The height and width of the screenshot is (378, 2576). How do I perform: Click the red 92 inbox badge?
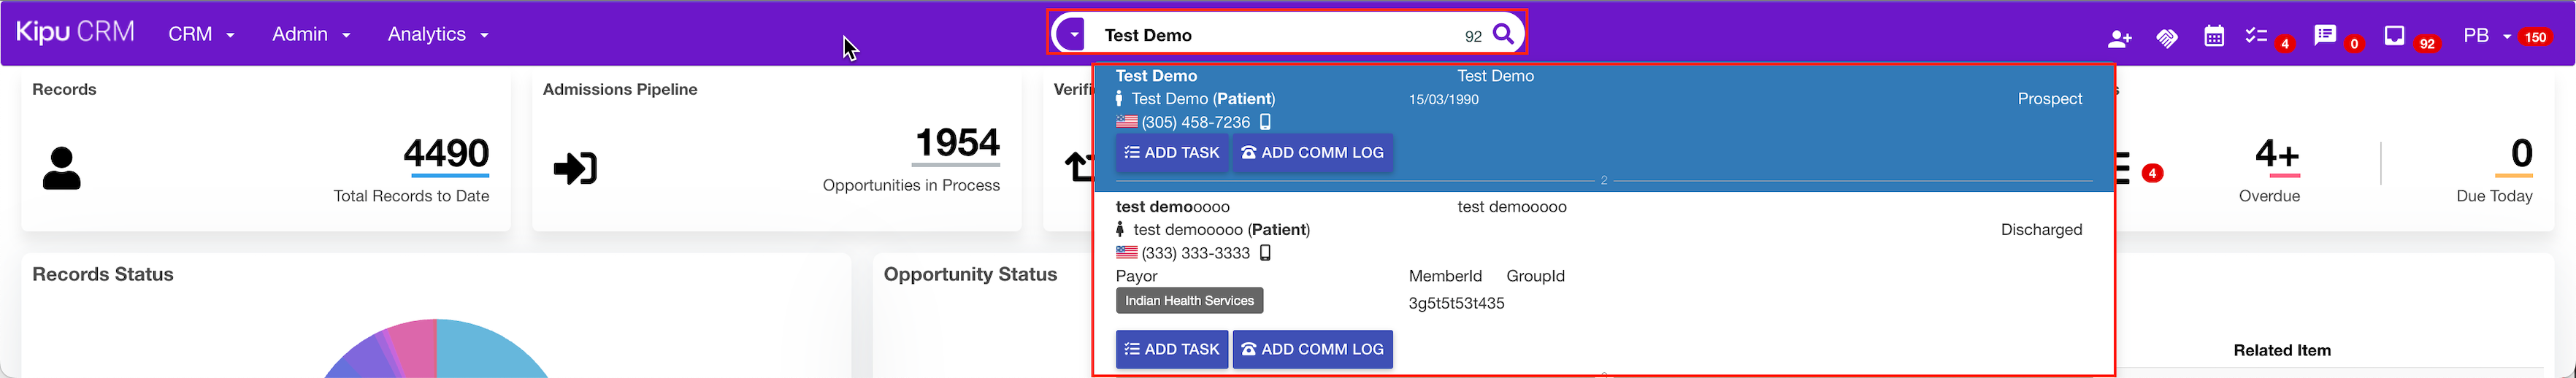coord(2427,44)
